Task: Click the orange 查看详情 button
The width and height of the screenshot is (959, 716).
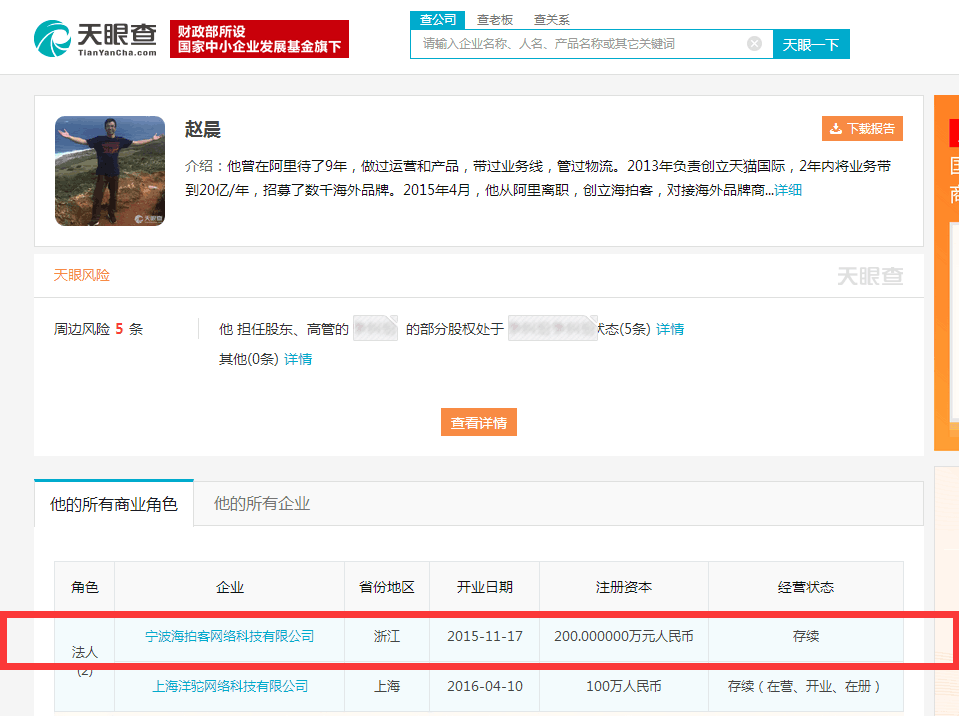Action: click(479, 423)
